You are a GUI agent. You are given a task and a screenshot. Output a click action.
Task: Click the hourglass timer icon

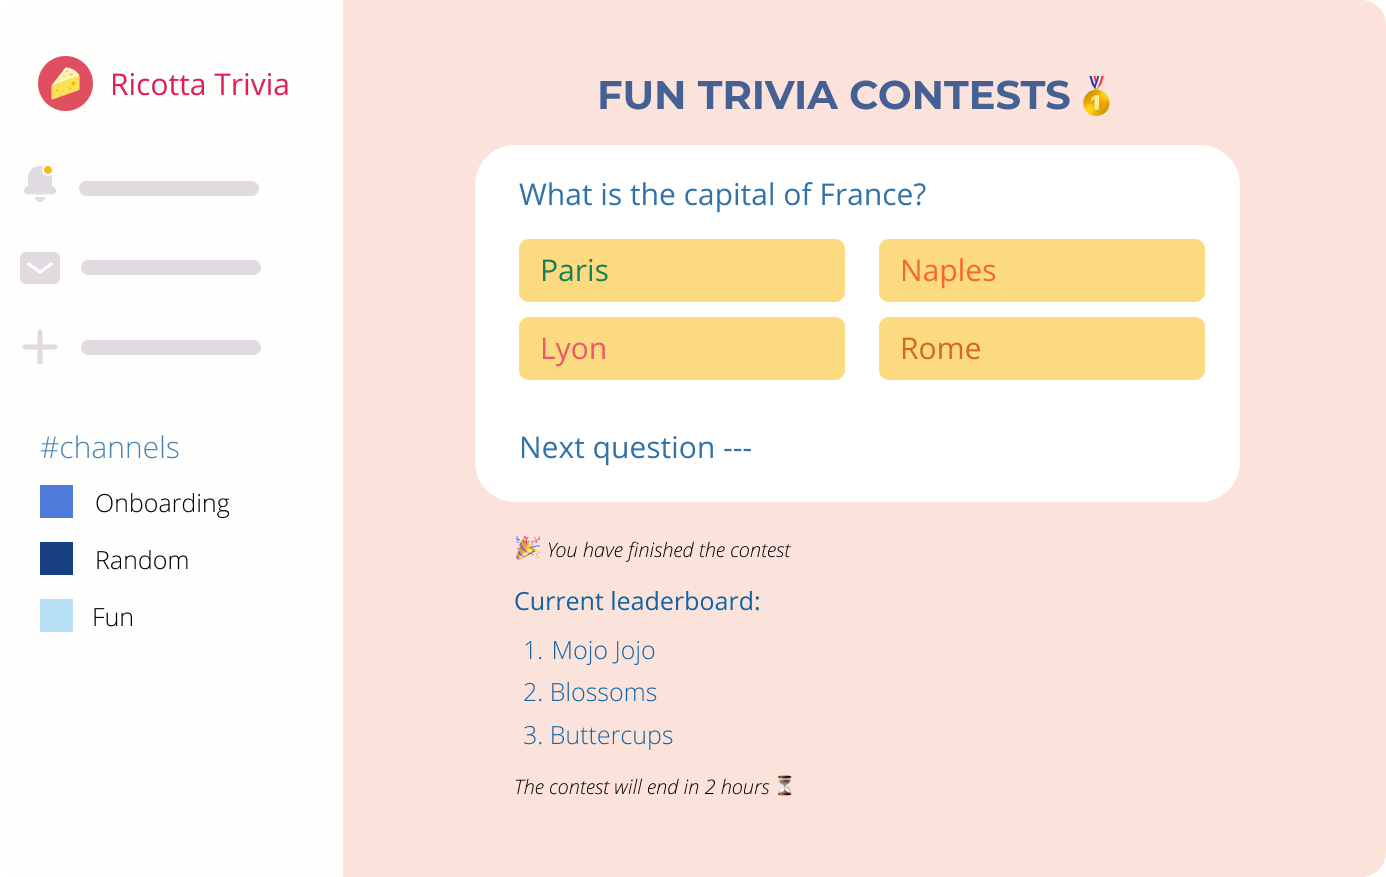[x=785, y=786]
